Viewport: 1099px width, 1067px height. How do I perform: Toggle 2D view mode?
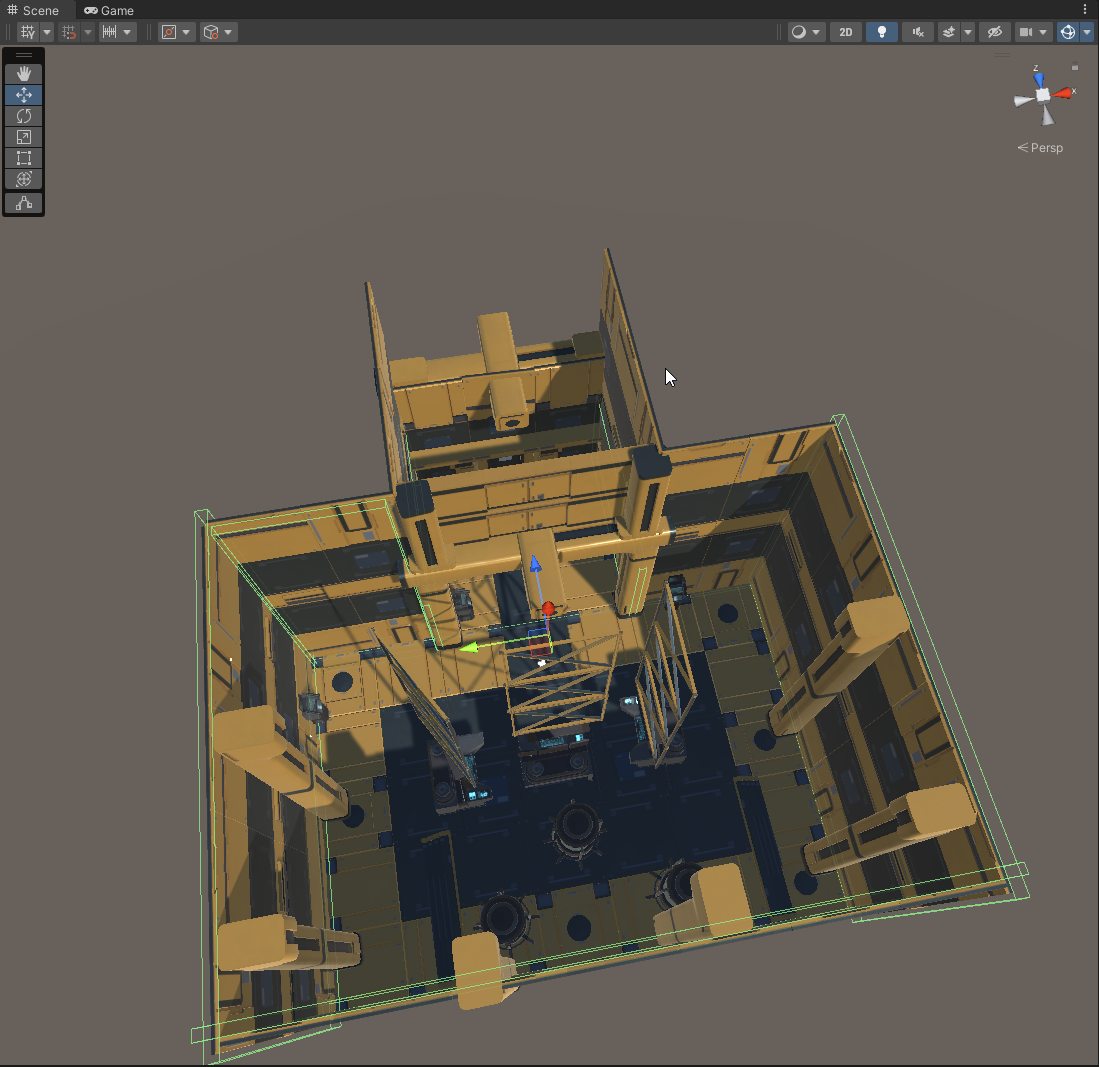pyautogui.click(x=846, y=32)
